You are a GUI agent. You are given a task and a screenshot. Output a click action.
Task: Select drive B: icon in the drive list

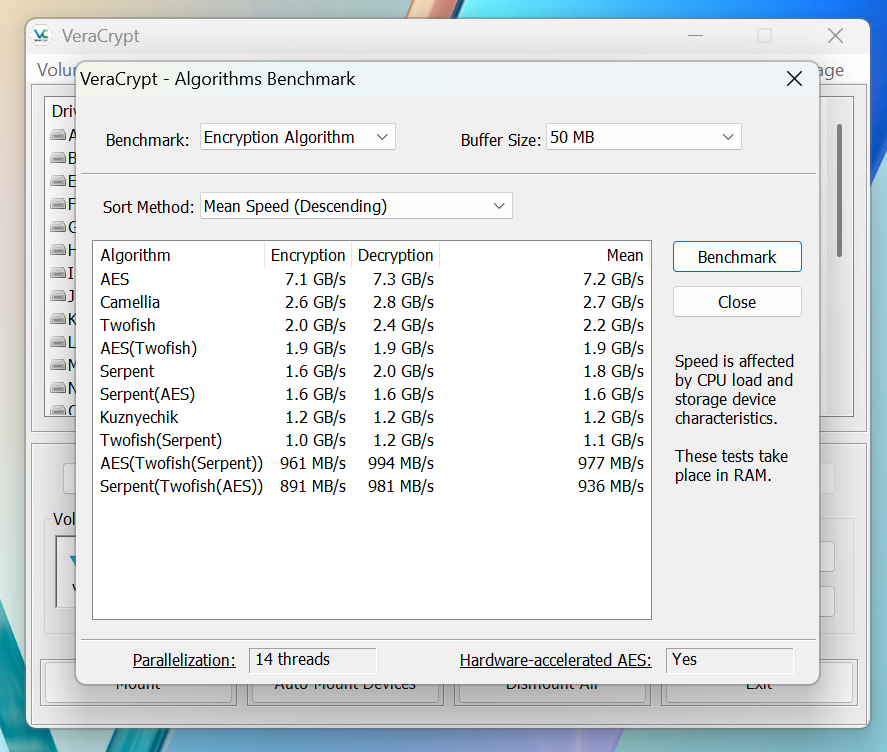click(57, 157)
